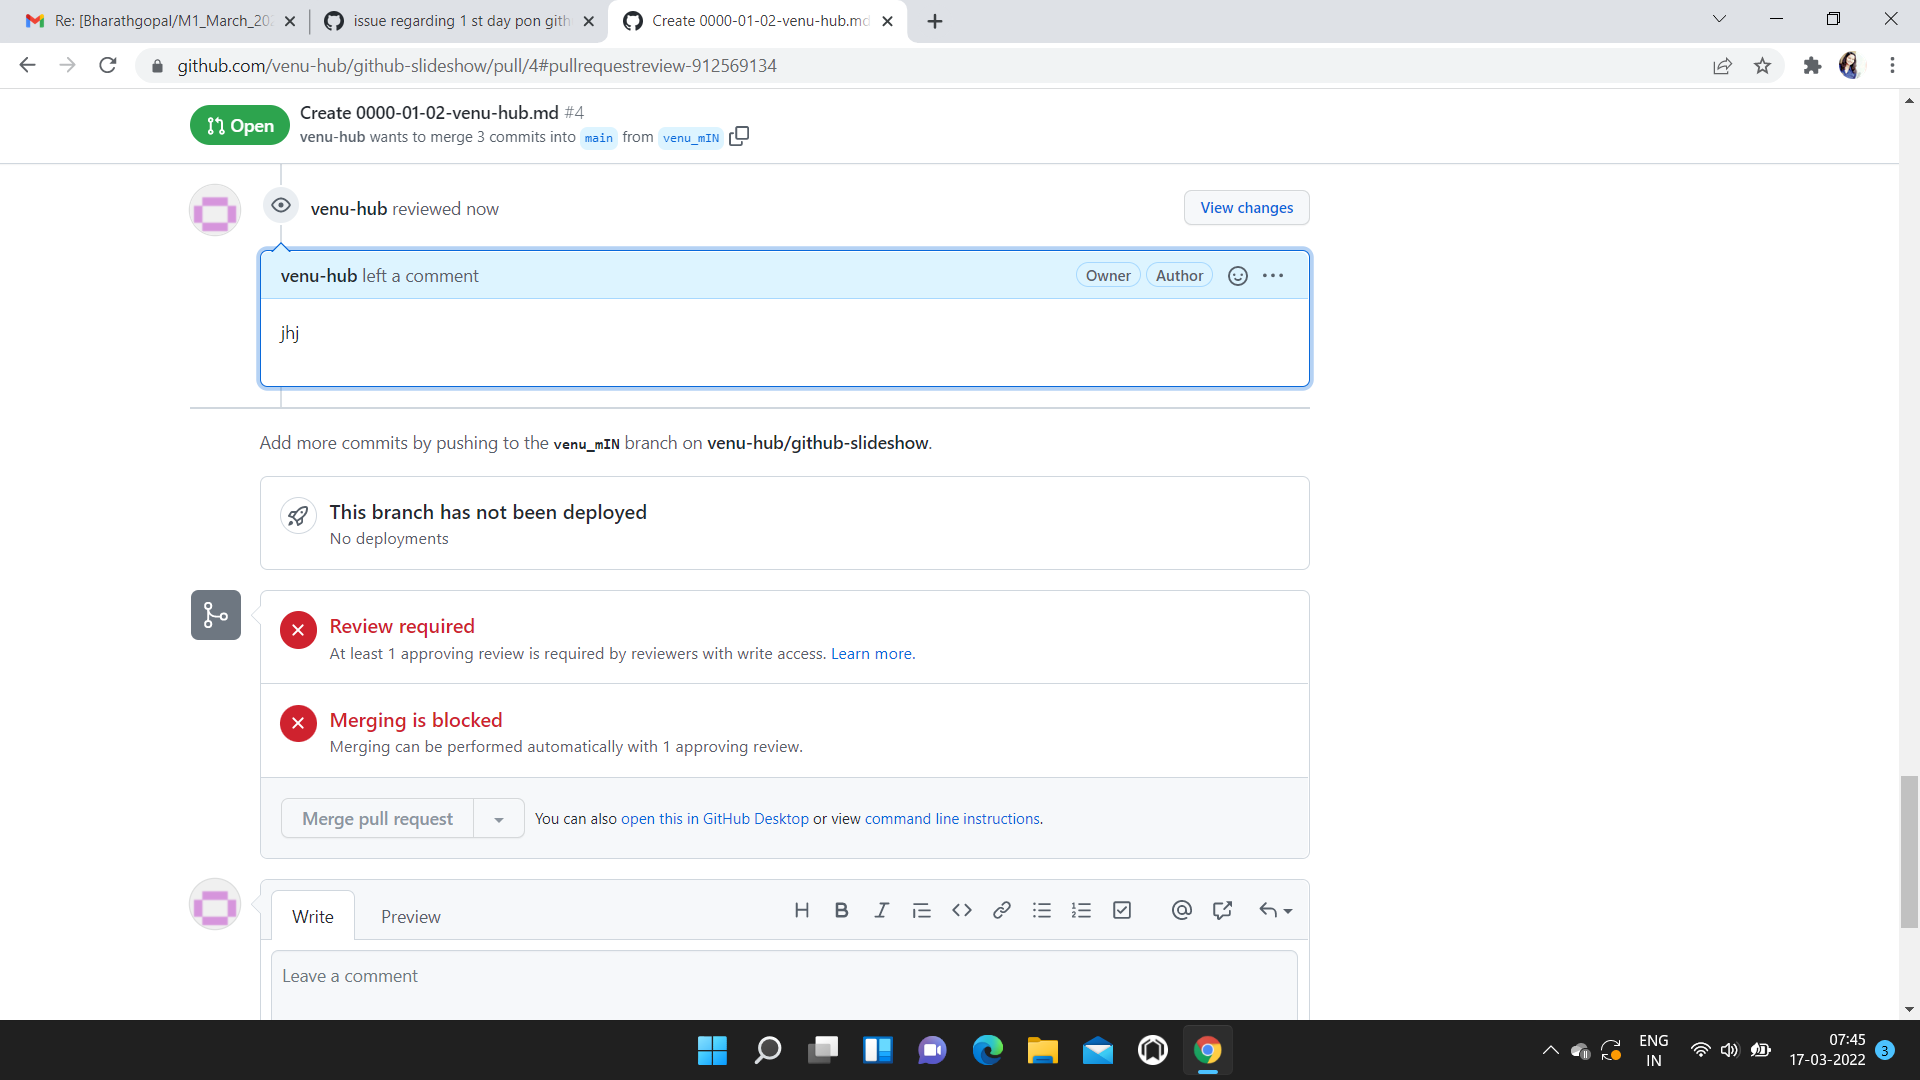Open comment options three-dot menu

click(1273, 276)
